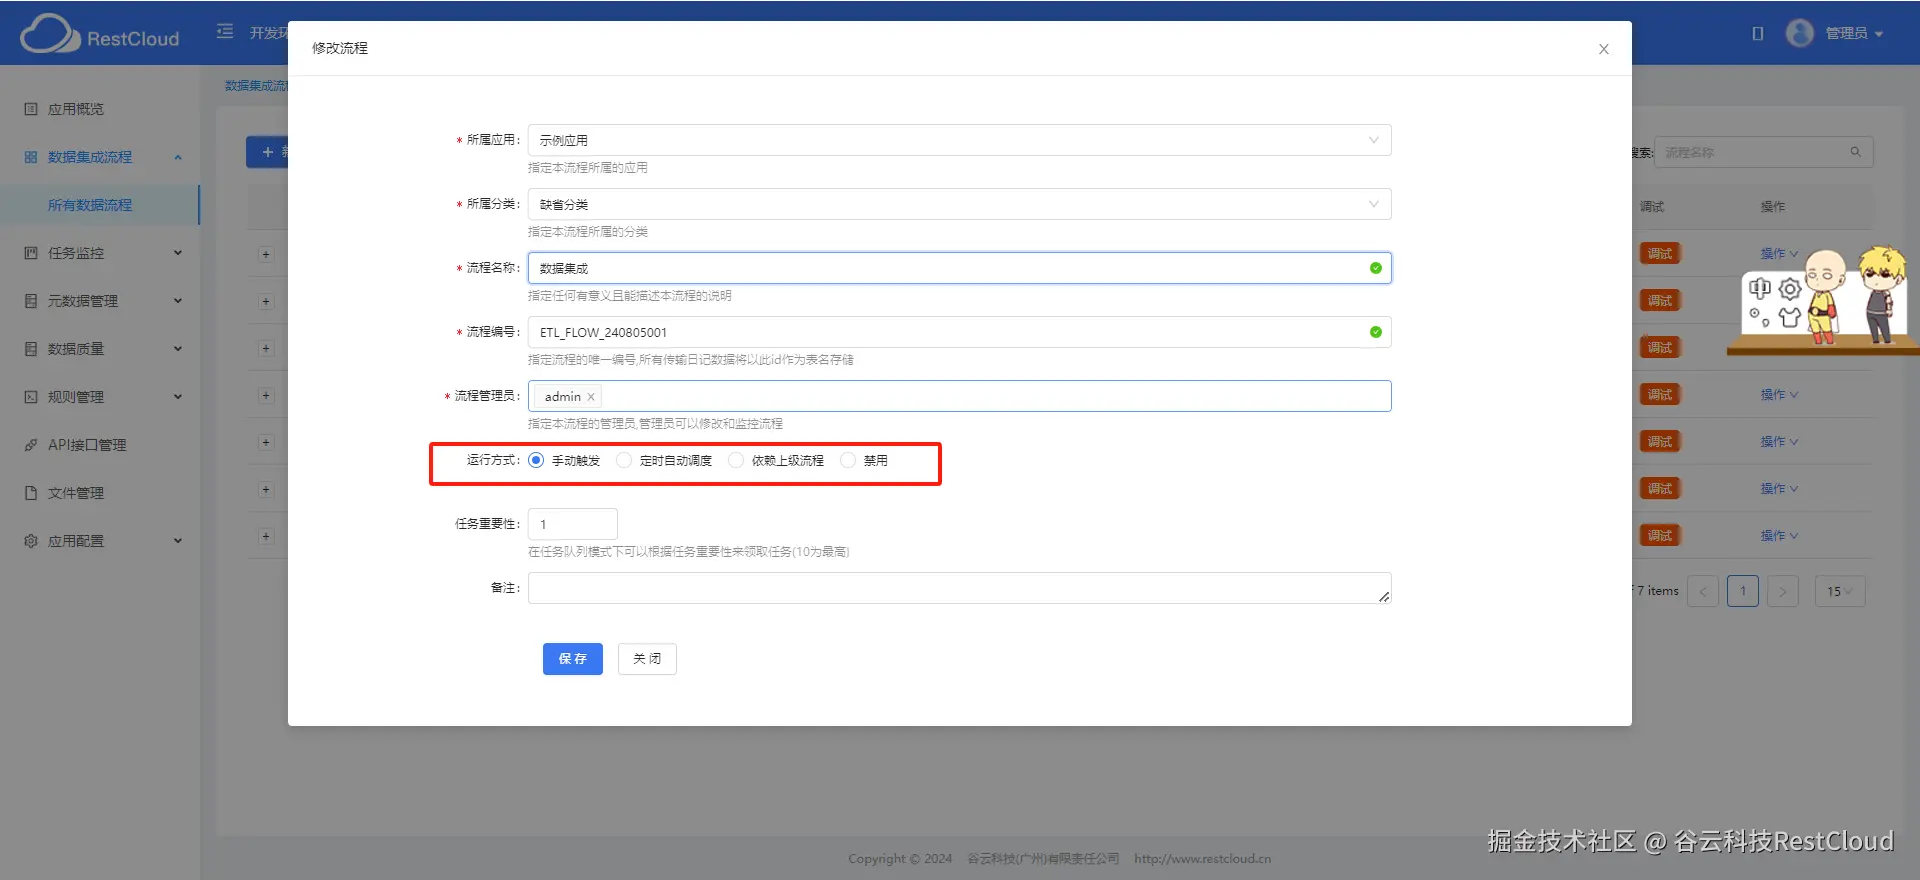Click the blue add button behind dialog
Image resolution: width=1920 pixels, height=880 pixels.
click(267, 152)
